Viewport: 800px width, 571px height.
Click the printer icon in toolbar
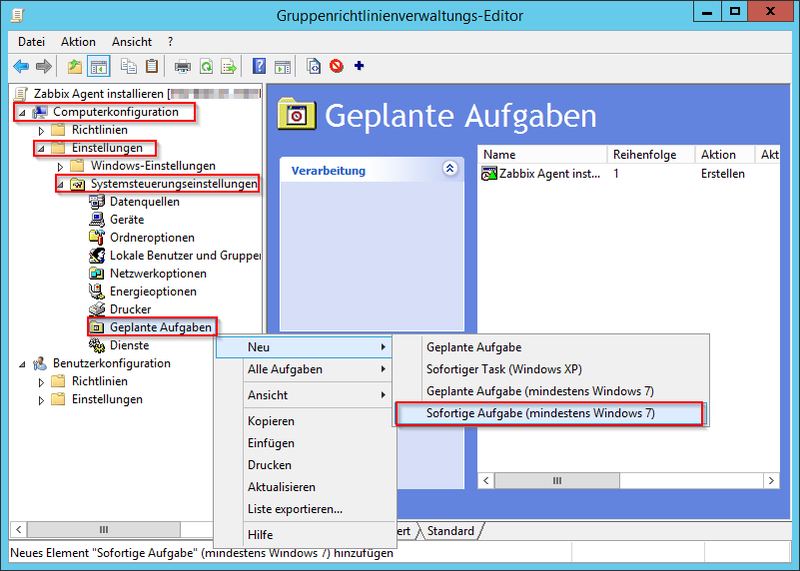coord(183,67)
